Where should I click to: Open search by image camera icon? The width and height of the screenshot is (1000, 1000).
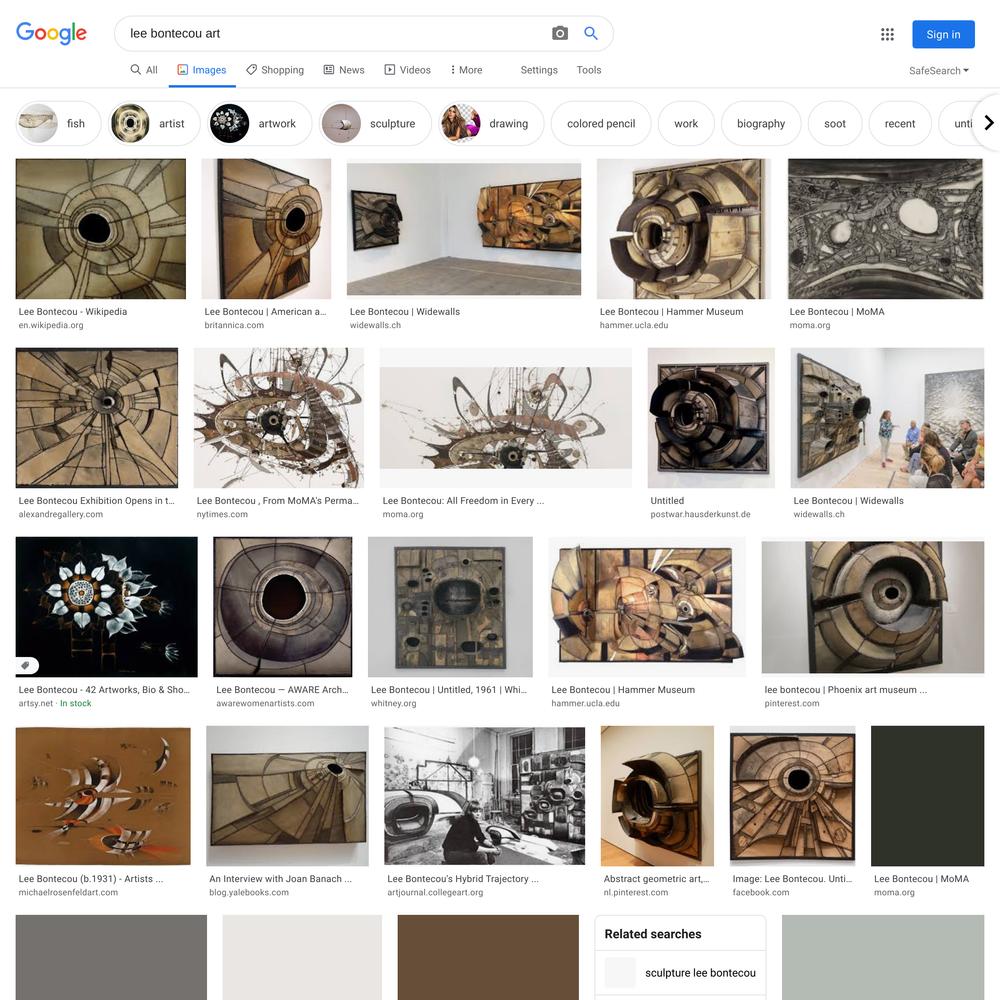pos(559,33)
